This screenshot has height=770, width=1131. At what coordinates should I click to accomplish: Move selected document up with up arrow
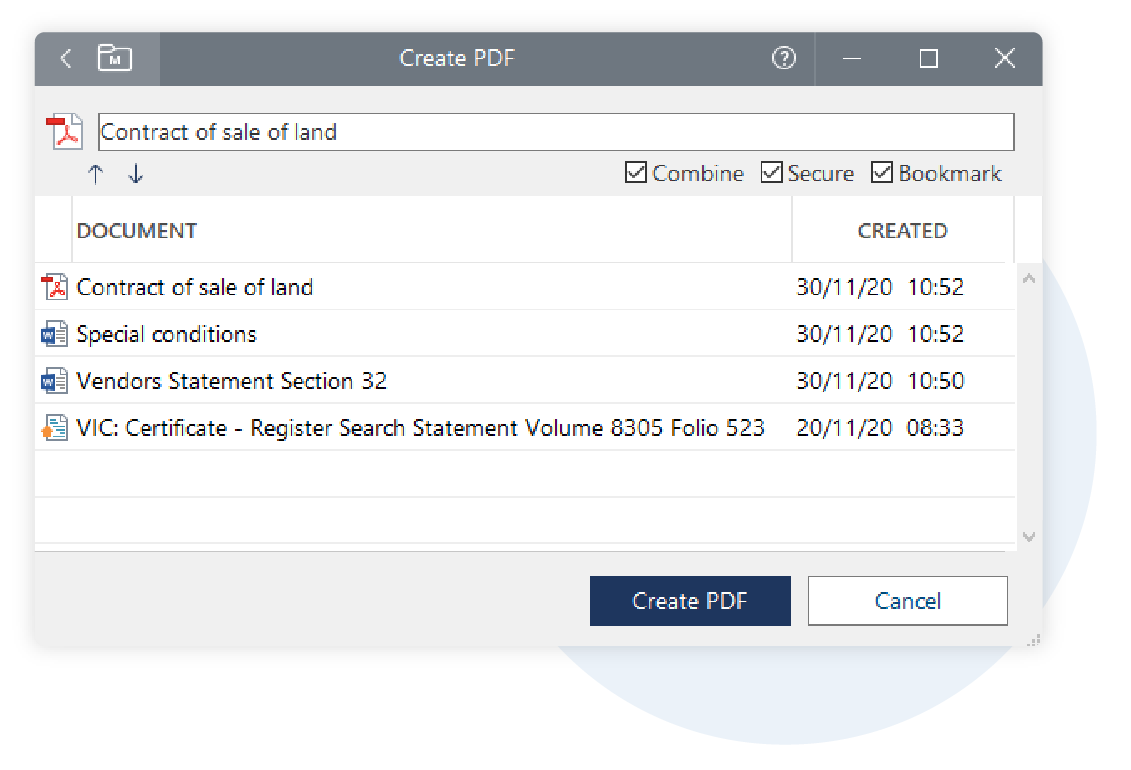tap(95, 174)
